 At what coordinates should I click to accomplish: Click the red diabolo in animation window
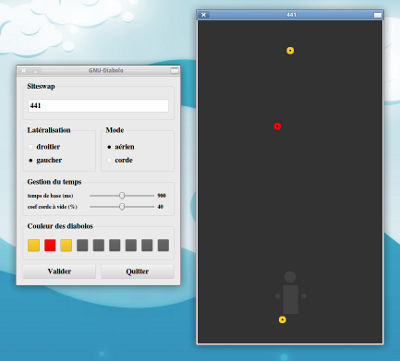[x=277, y=126]
